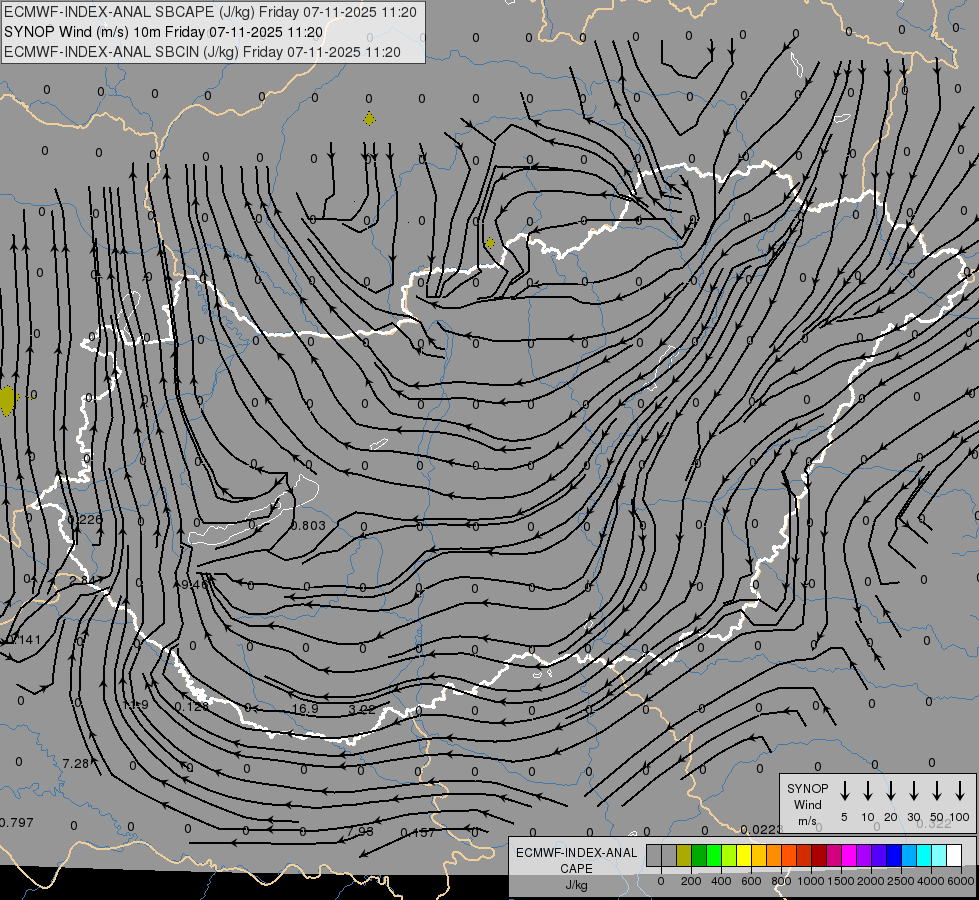Click the 1000 tick label under the color bar
Viewport: 979px width, 900px height.
click(x=810, y=881)
